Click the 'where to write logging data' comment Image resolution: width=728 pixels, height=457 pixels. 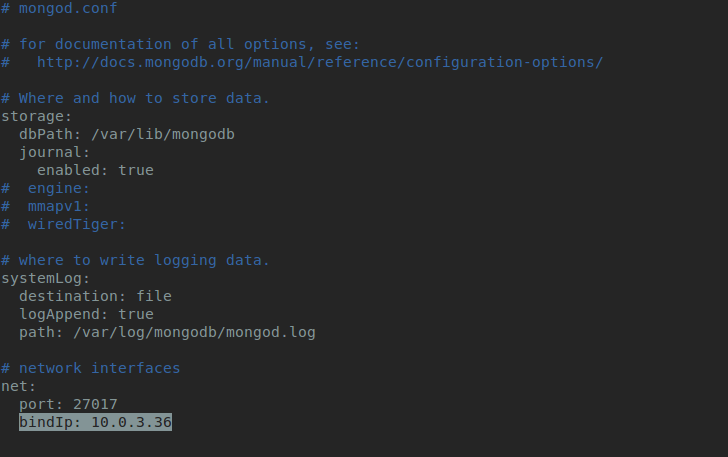pos(135,260)
